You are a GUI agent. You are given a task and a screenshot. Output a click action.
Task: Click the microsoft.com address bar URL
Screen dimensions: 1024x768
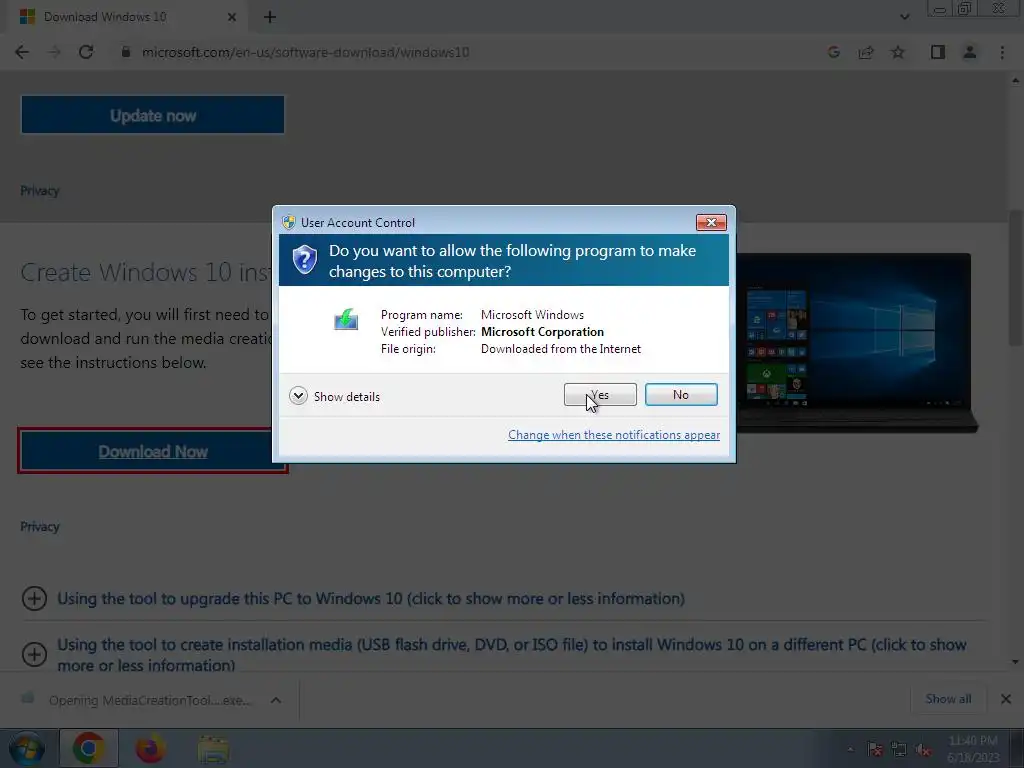click(x=306, y=52)
